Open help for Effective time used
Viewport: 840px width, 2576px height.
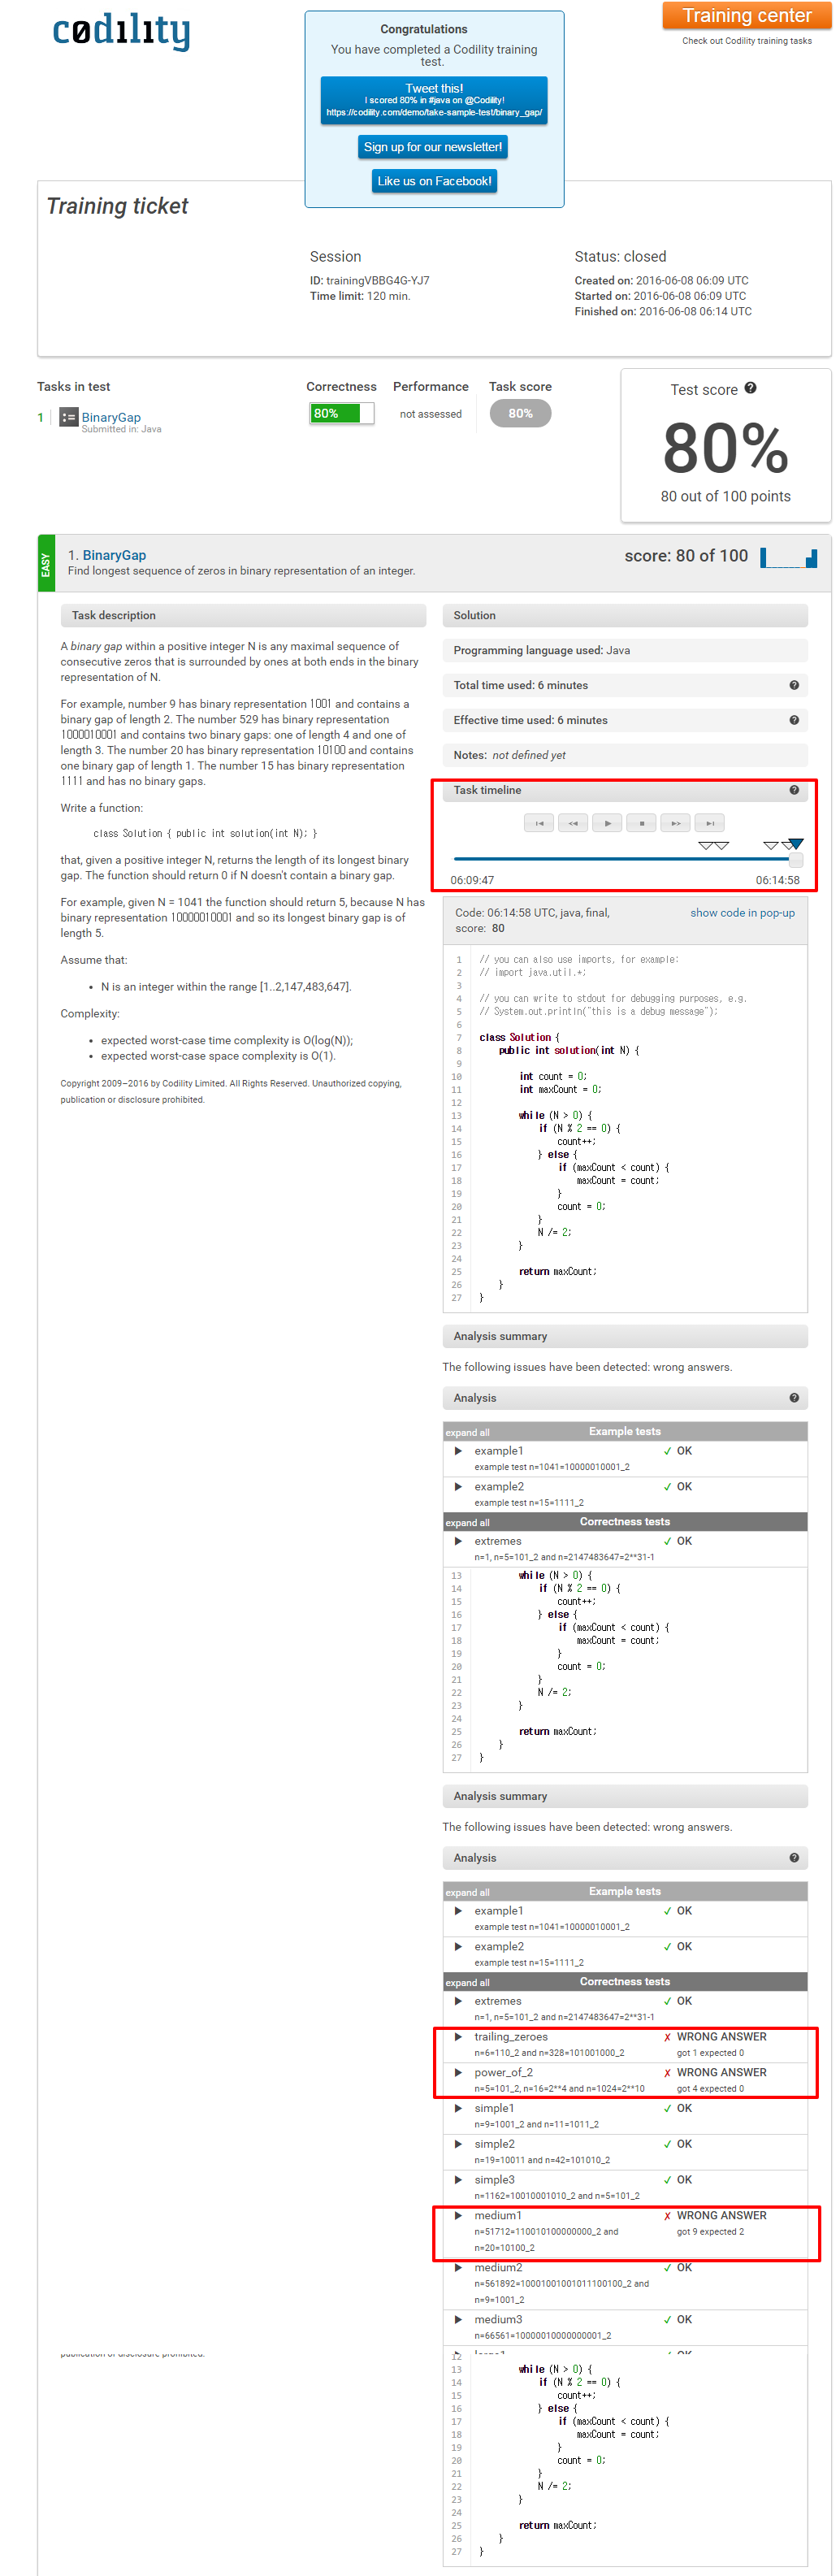[x=794, y=720]
